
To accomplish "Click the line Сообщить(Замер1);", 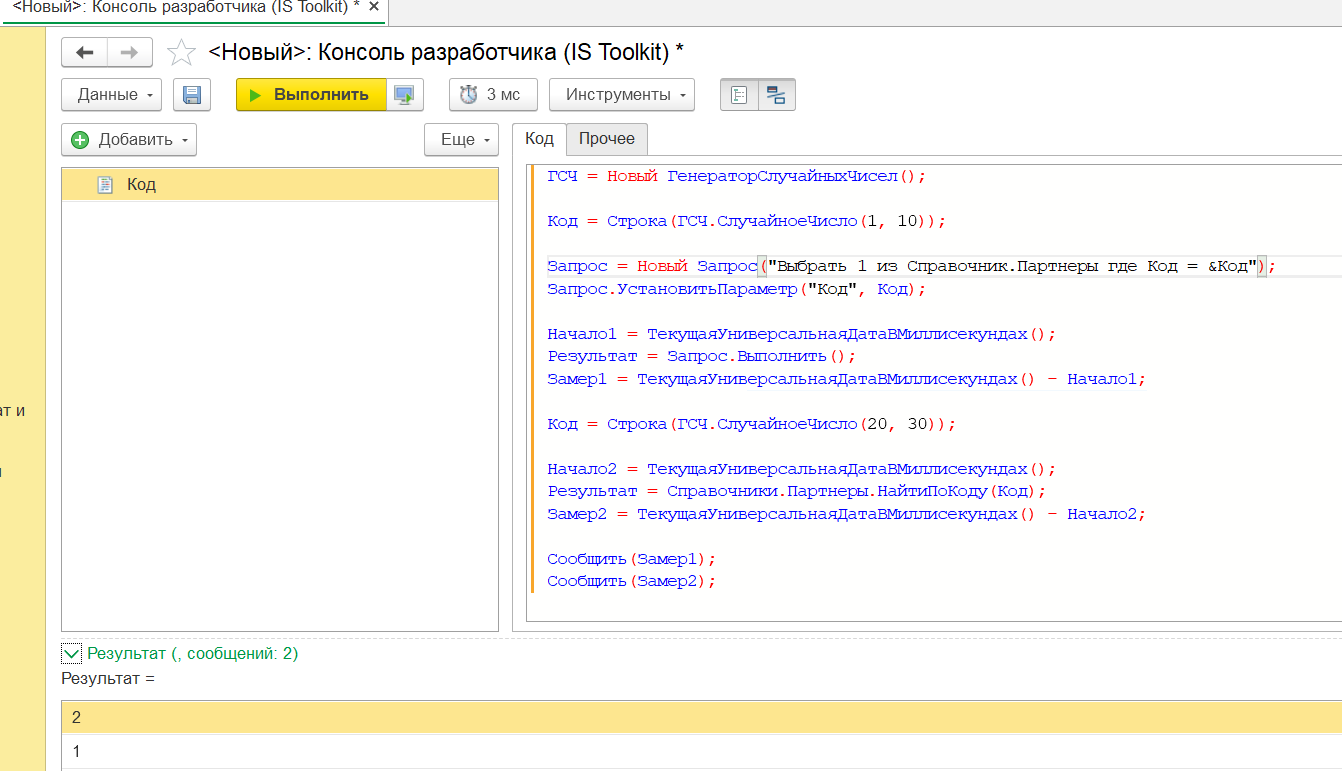I will 632,559.
